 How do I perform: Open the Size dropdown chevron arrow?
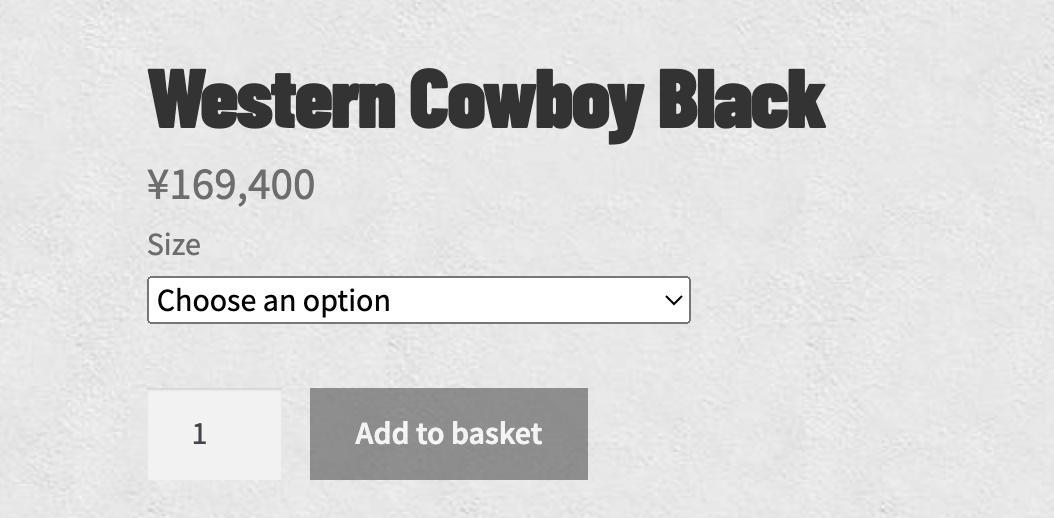[674, 300]
